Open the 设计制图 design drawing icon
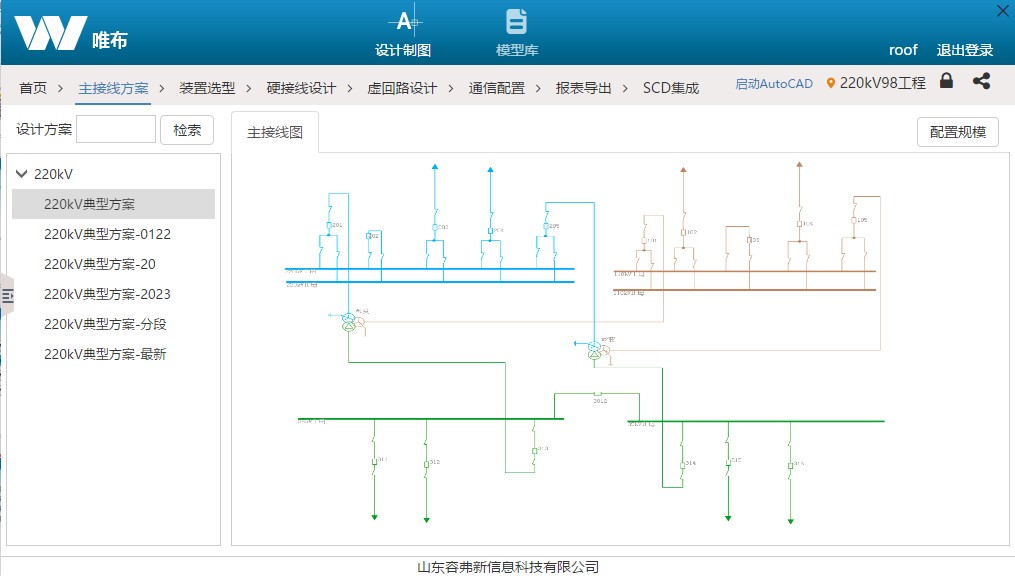Image resolution: width=1015 pixels, height=576 pixels. click(403, 22)
